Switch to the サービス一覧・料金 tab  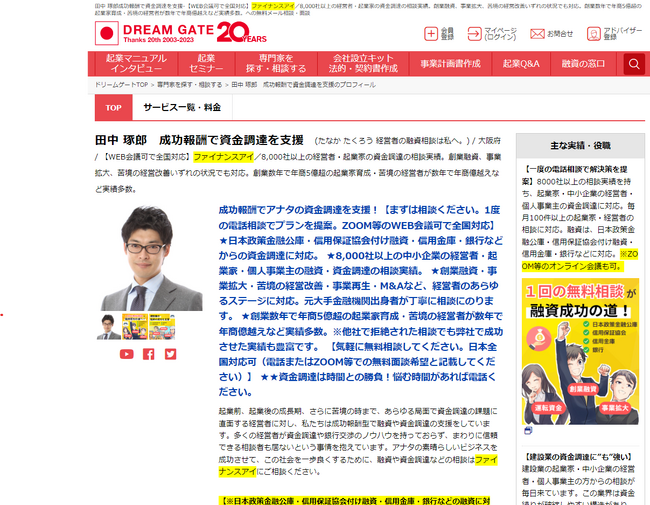pyautogui.click(x=182, y=107)
